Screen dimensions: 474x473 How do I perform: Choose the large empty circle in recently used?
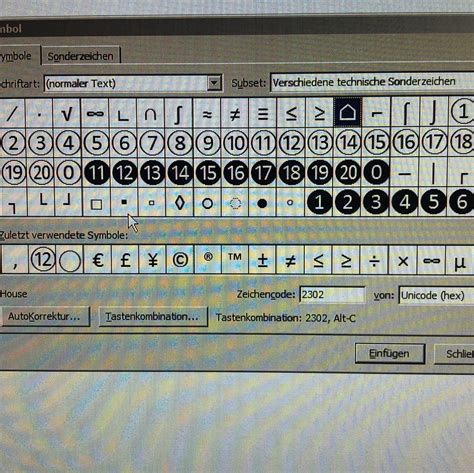(x=70, y=260)
